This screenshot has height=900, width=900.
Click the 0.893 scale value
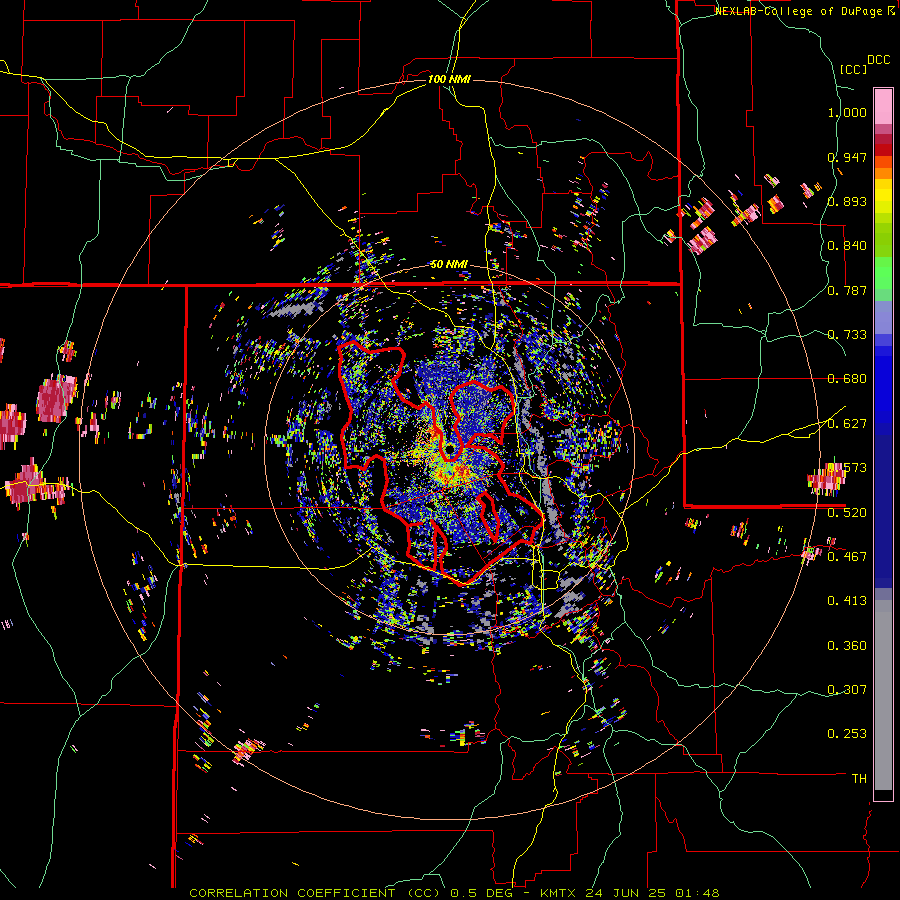(847, 201)
